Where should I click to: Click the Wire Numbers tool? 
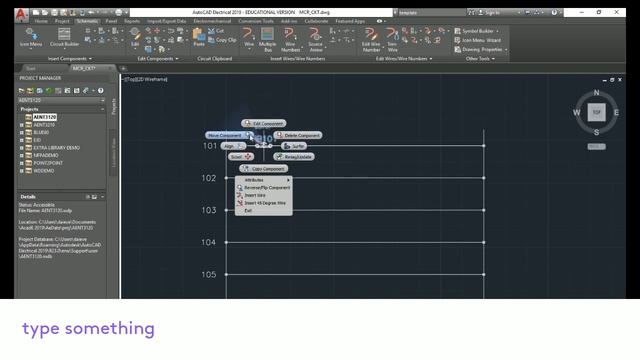[290, 40]
